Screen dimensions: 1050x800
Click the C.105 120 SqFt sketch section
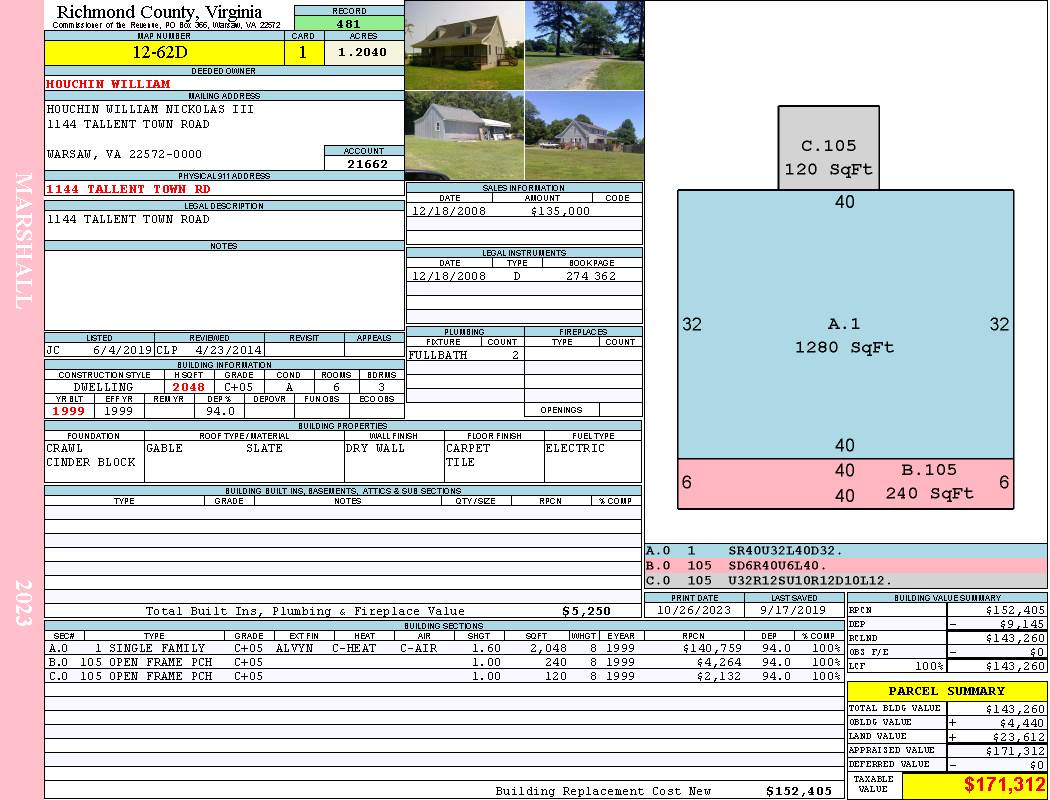point(828,147)
